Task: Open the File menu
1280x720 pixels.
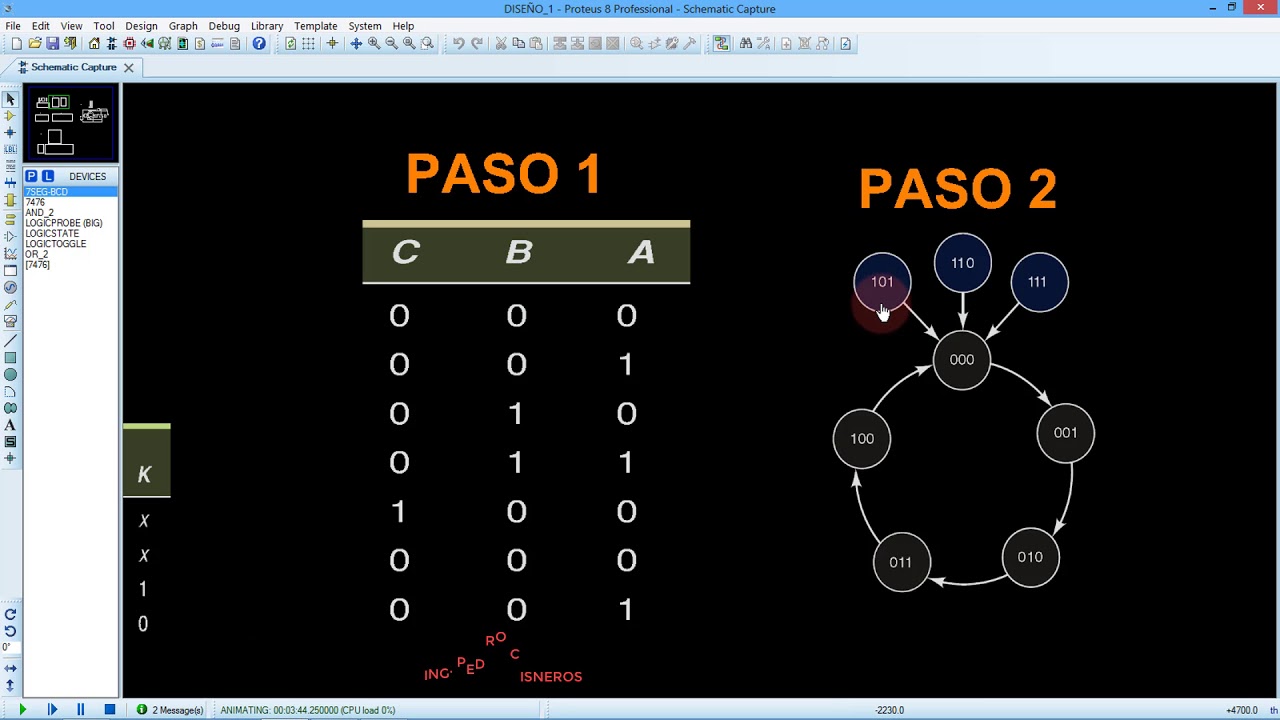Action: pos(13,26)
